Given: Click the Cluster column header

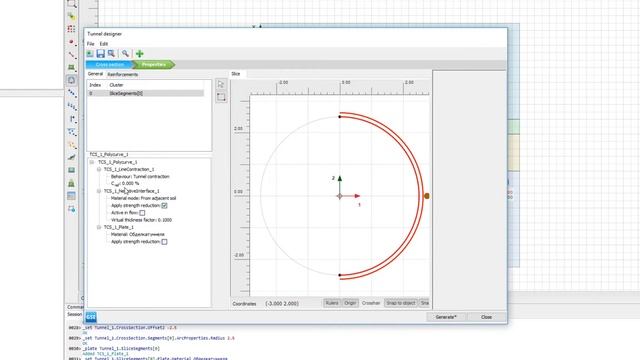Looking at the screenshot, I should click(x=116, y=85).
